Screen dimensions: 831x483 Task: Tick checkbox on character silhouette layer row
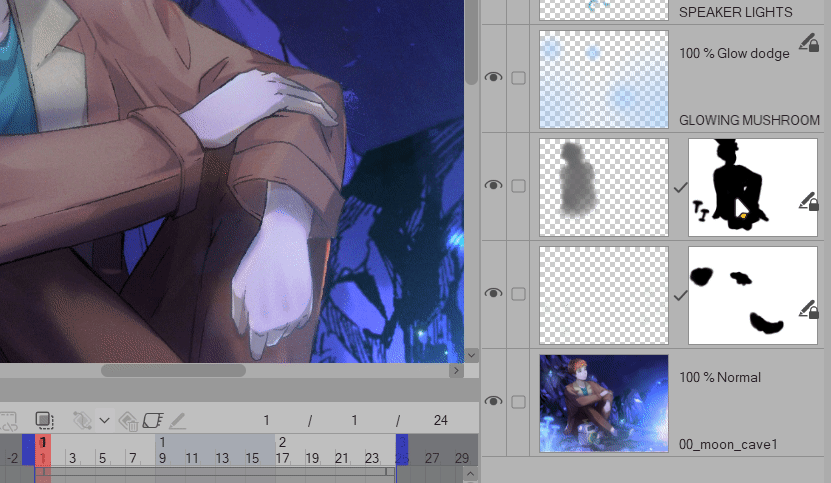[518, 186]
